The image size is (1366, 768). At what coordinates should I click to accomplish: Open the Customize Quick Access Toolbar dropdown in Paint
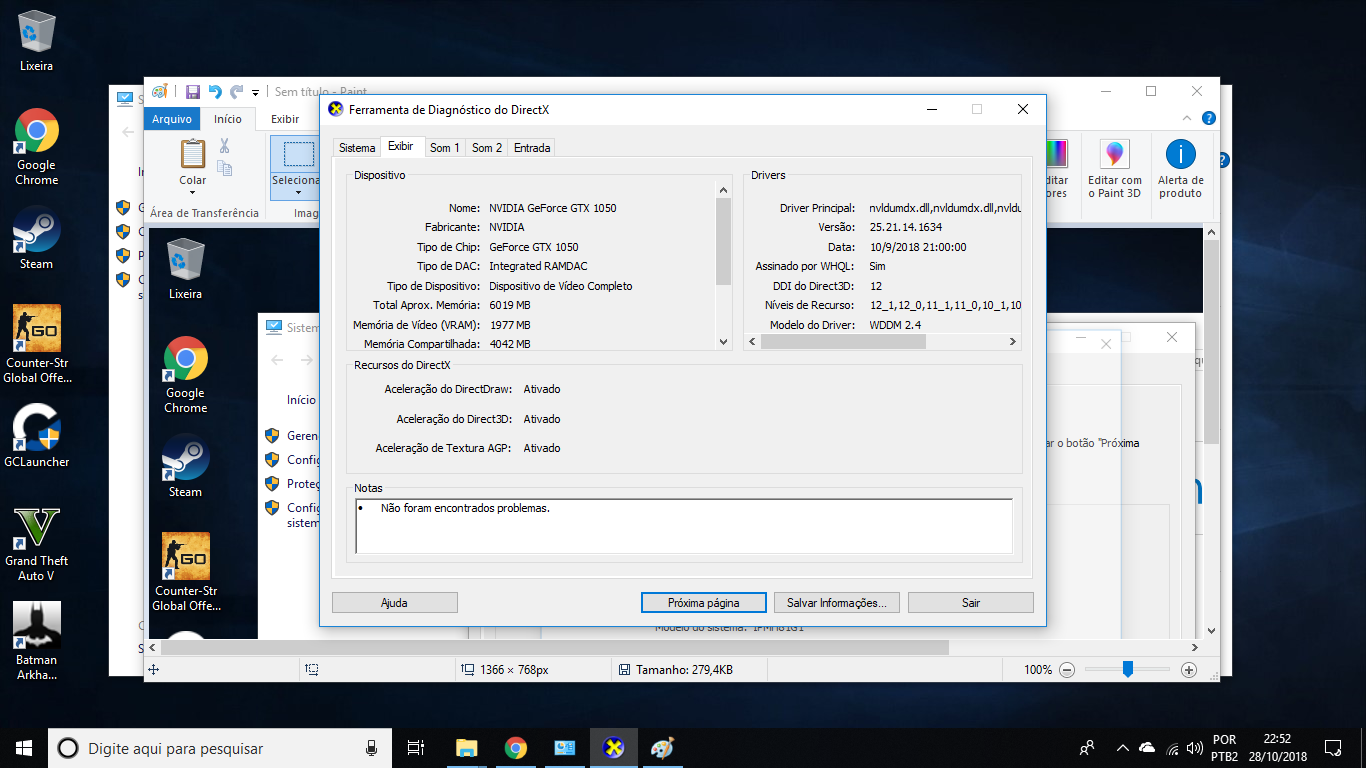pyautogui.click(x=256, y=92)
